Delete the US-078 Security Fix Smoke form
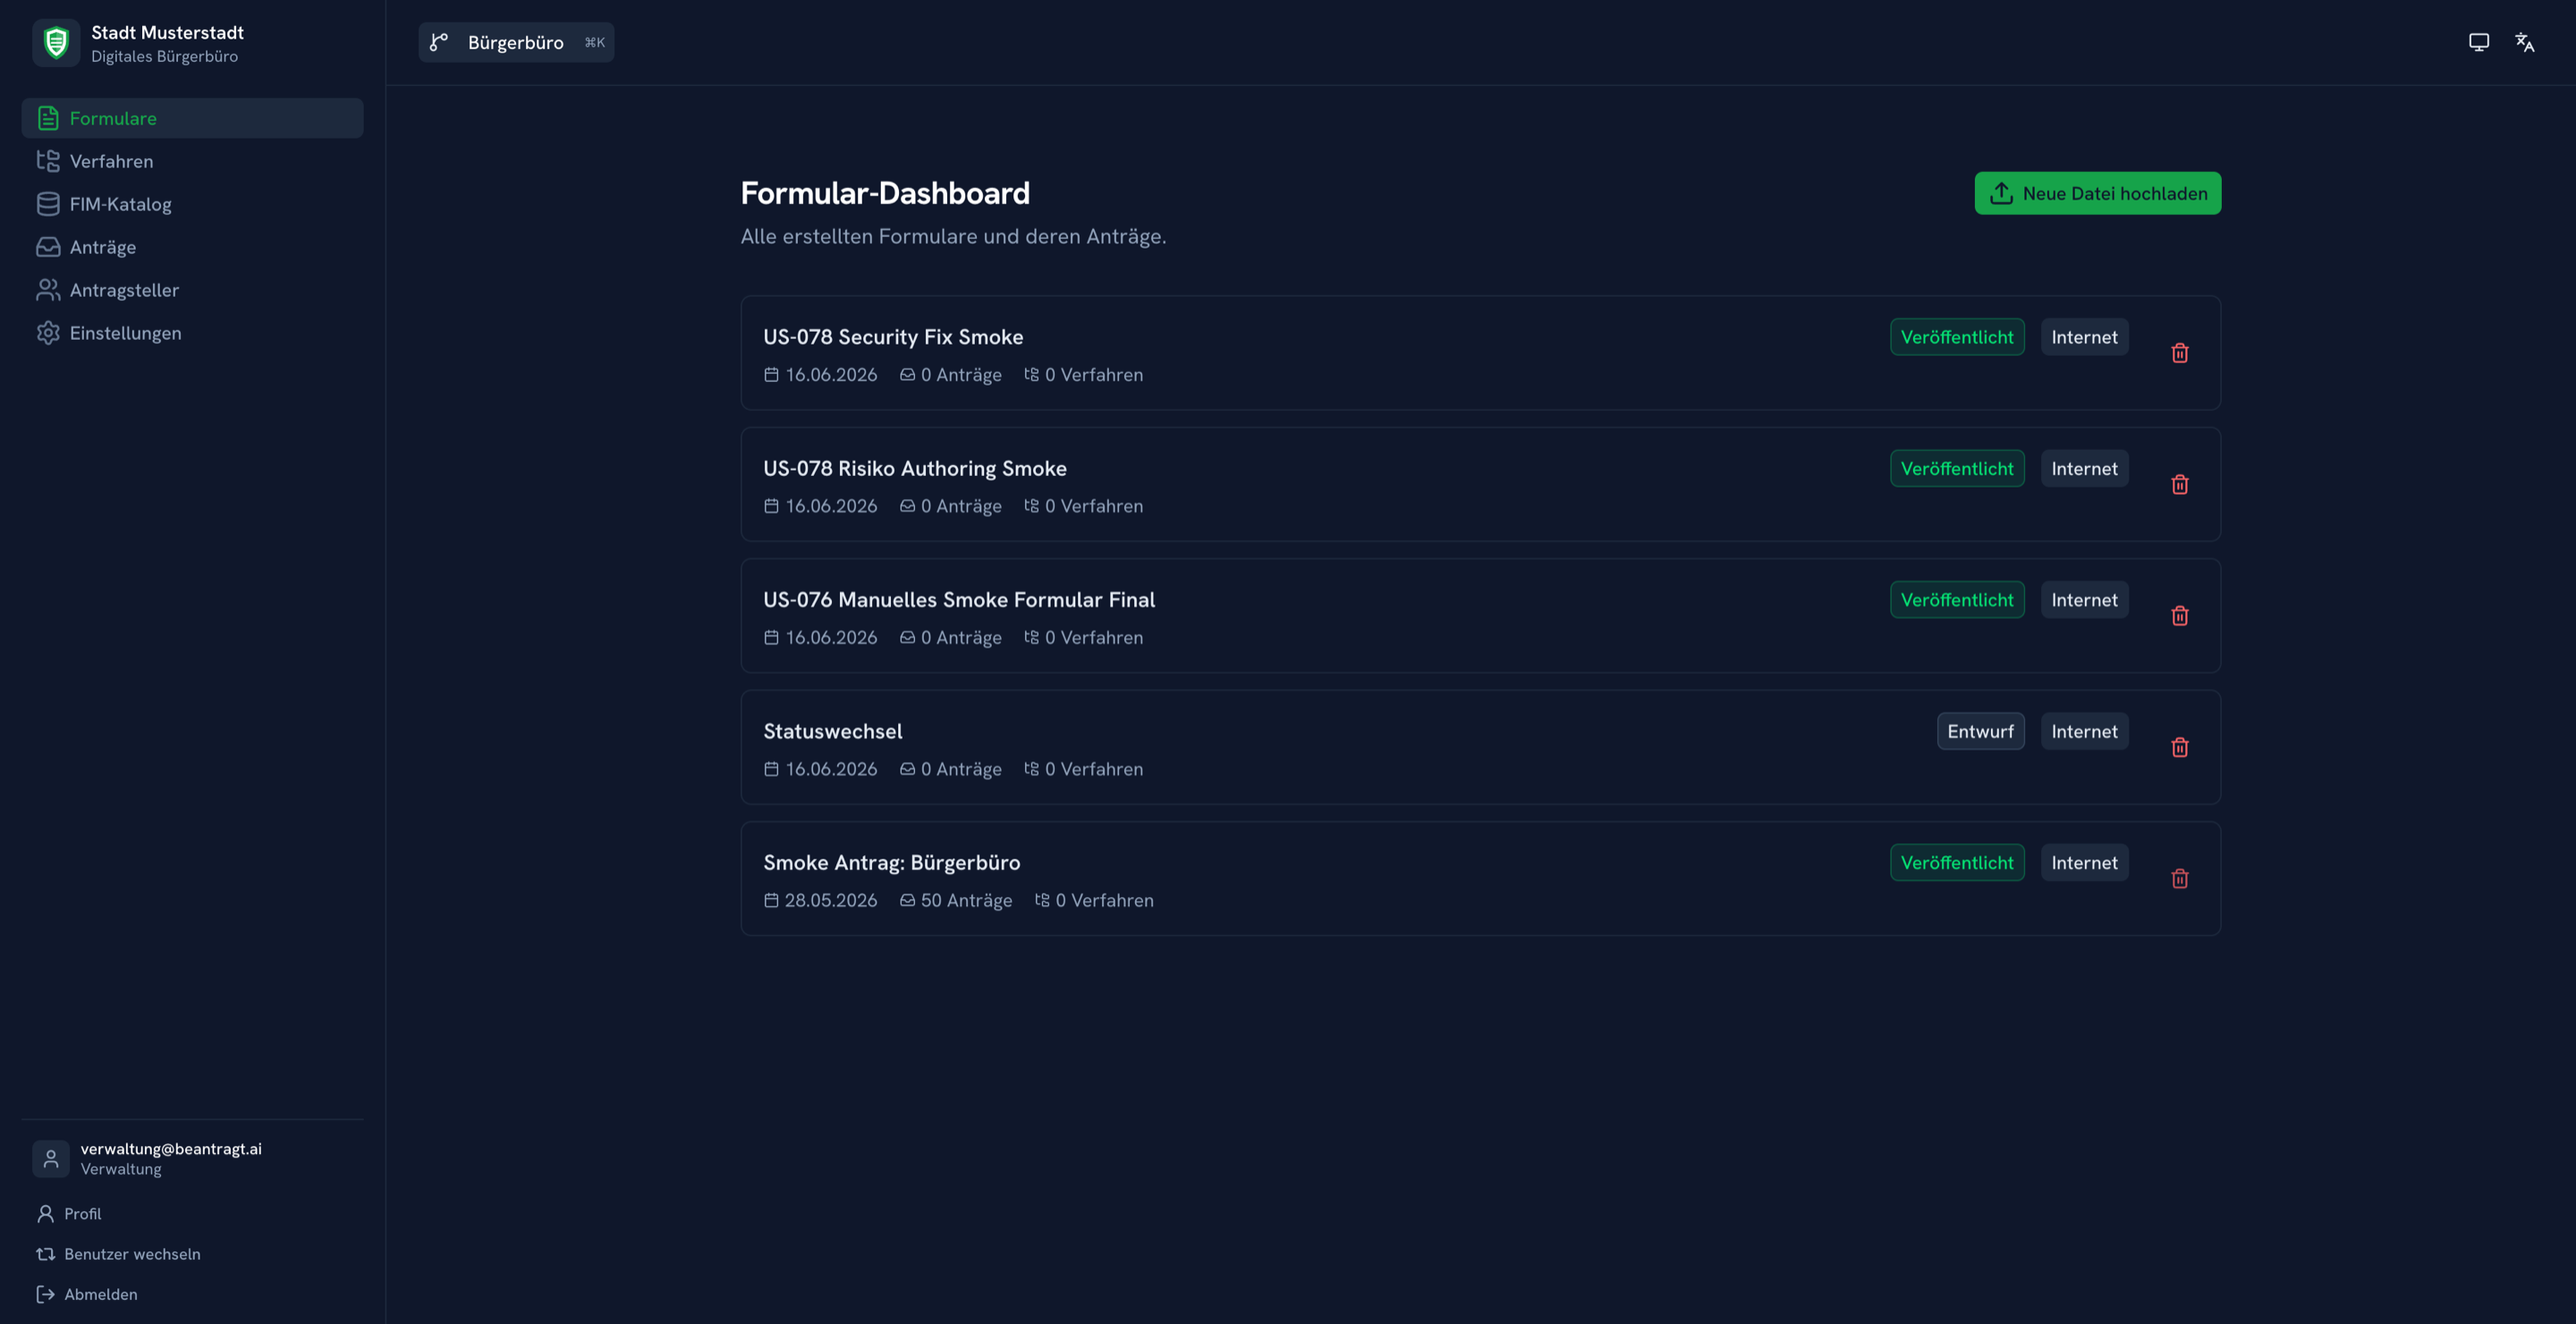This screenshot has width=2576, height=1324. [2180, 353]
